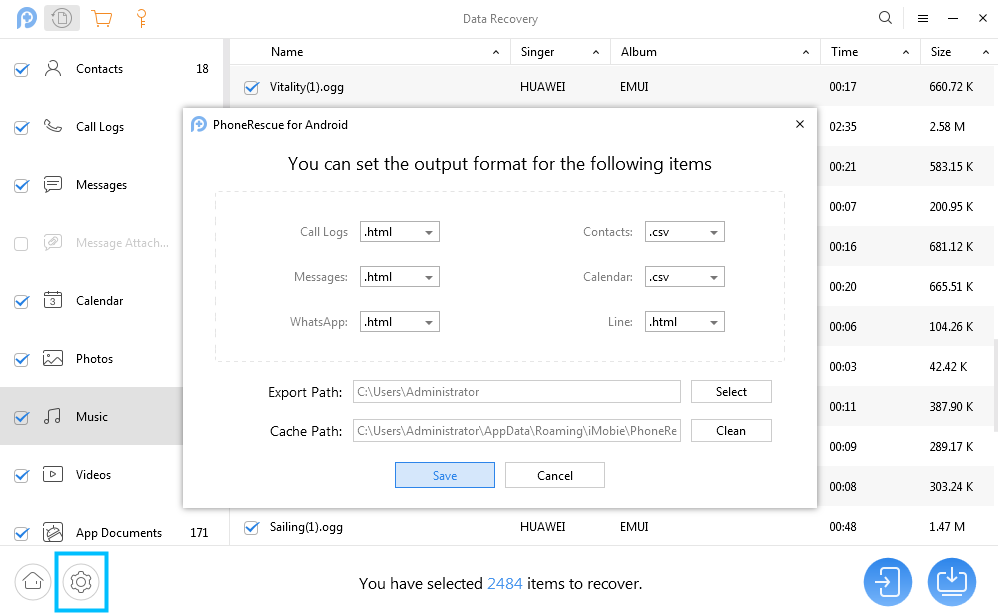Toggle the Photos checkbox
Image resolution: width=998 pixels, height=616 pixels.
[22, 360]
